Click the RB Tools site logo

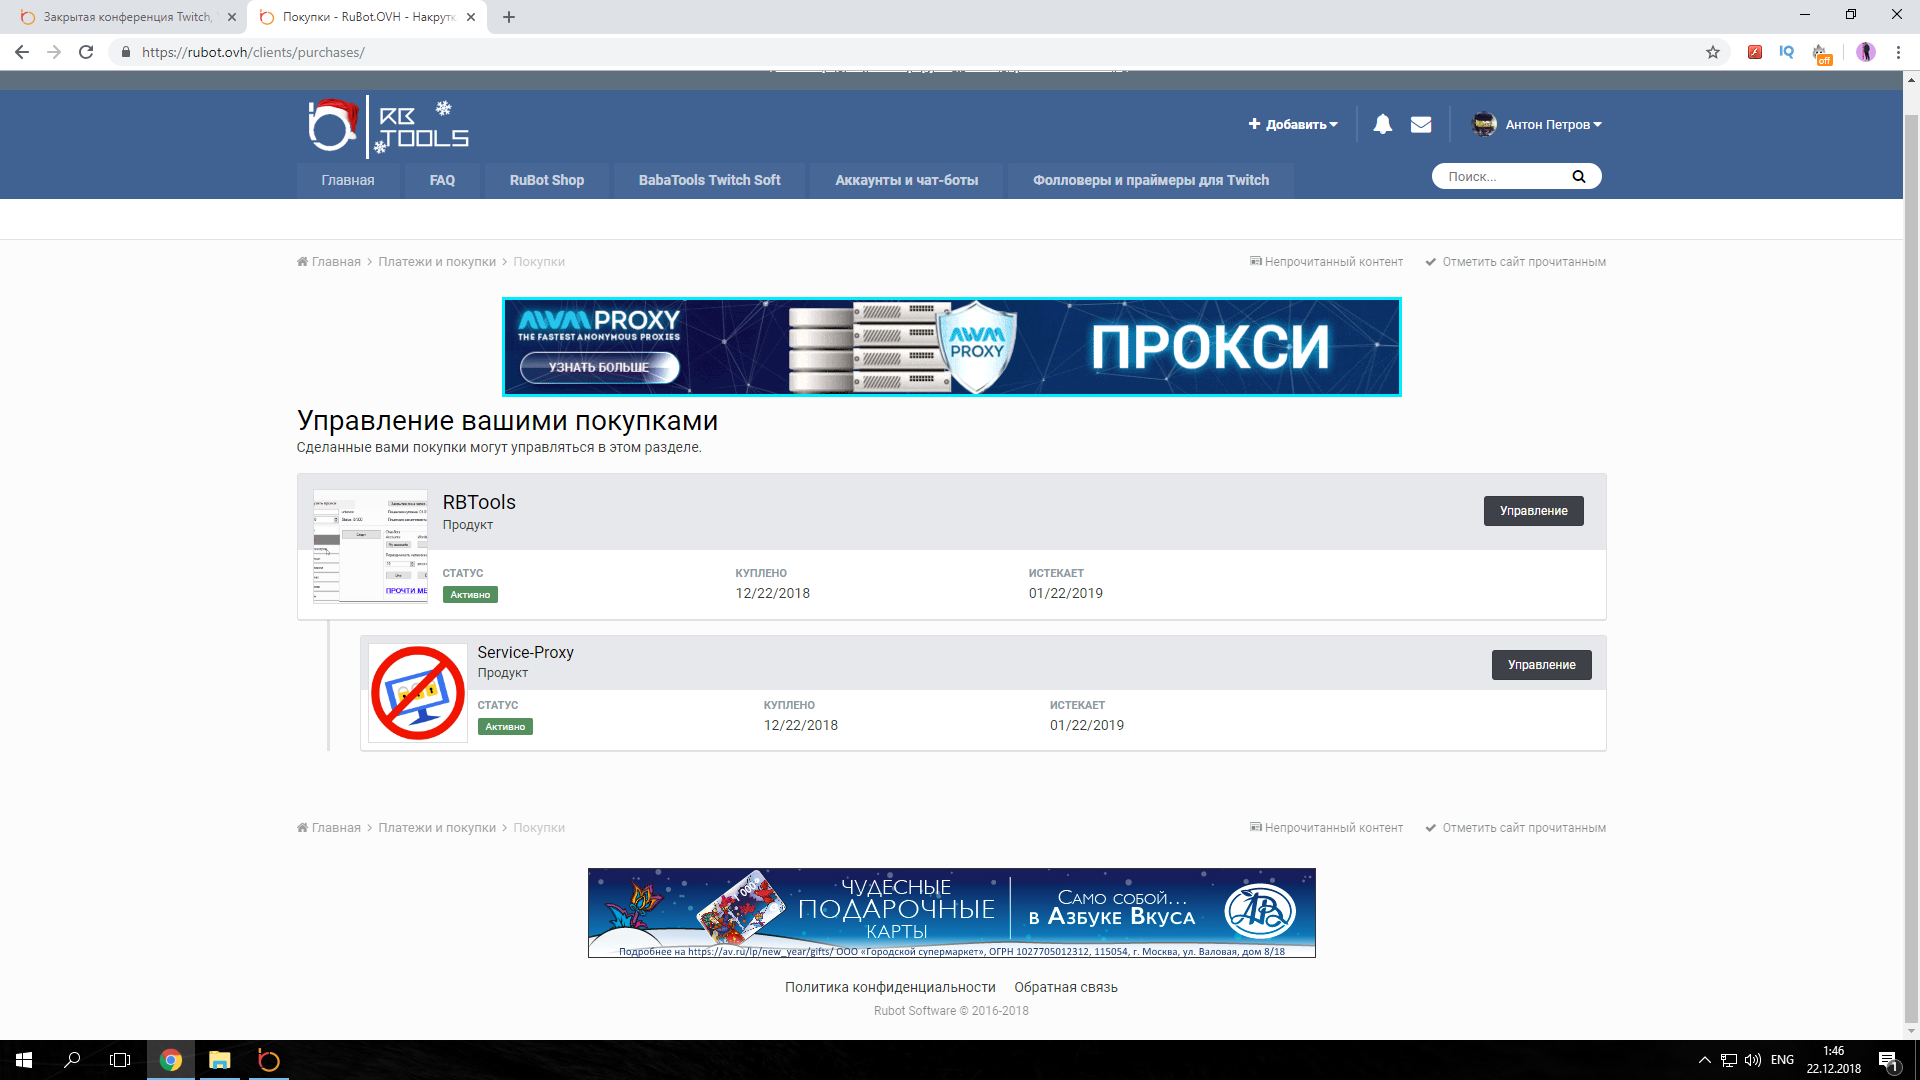click(388, 126)
